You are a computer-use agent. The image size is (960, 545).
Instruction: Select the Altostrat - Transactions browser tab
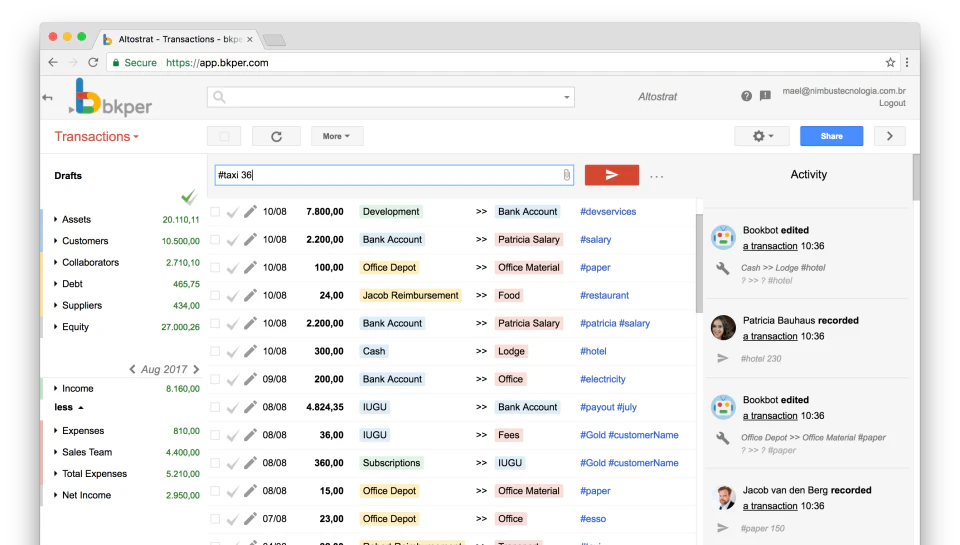178,39
